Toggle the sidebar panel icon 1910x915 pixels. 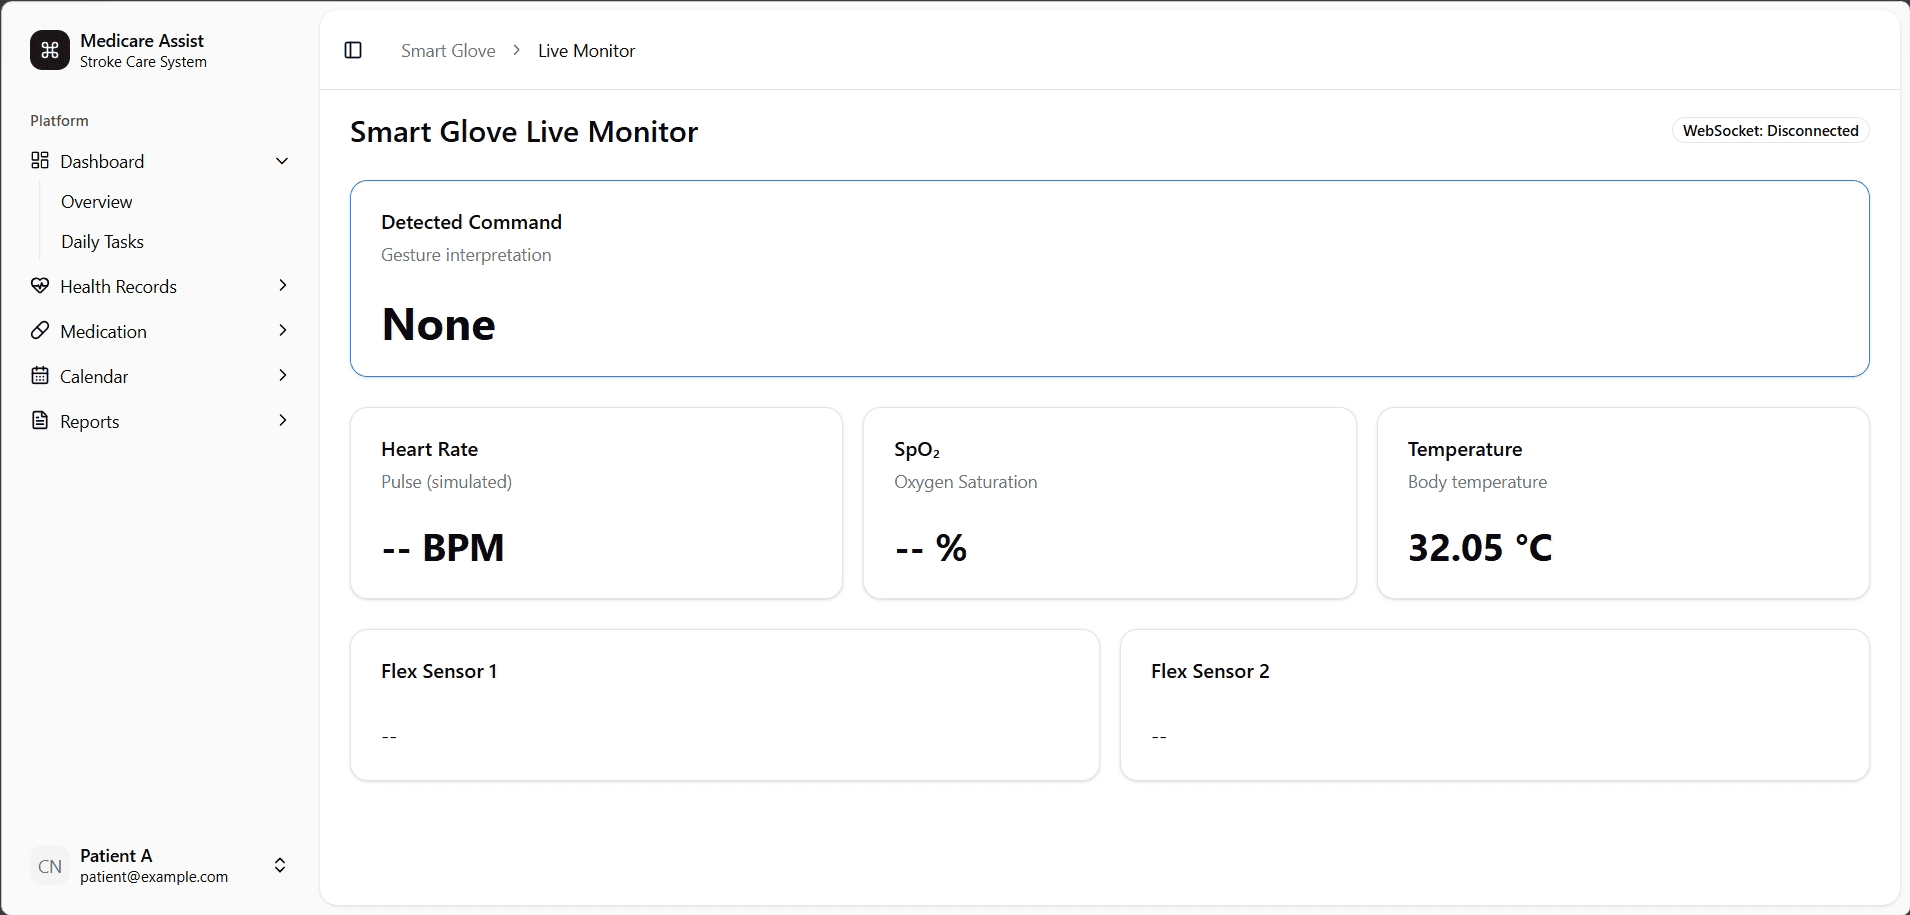click(353, 50)
